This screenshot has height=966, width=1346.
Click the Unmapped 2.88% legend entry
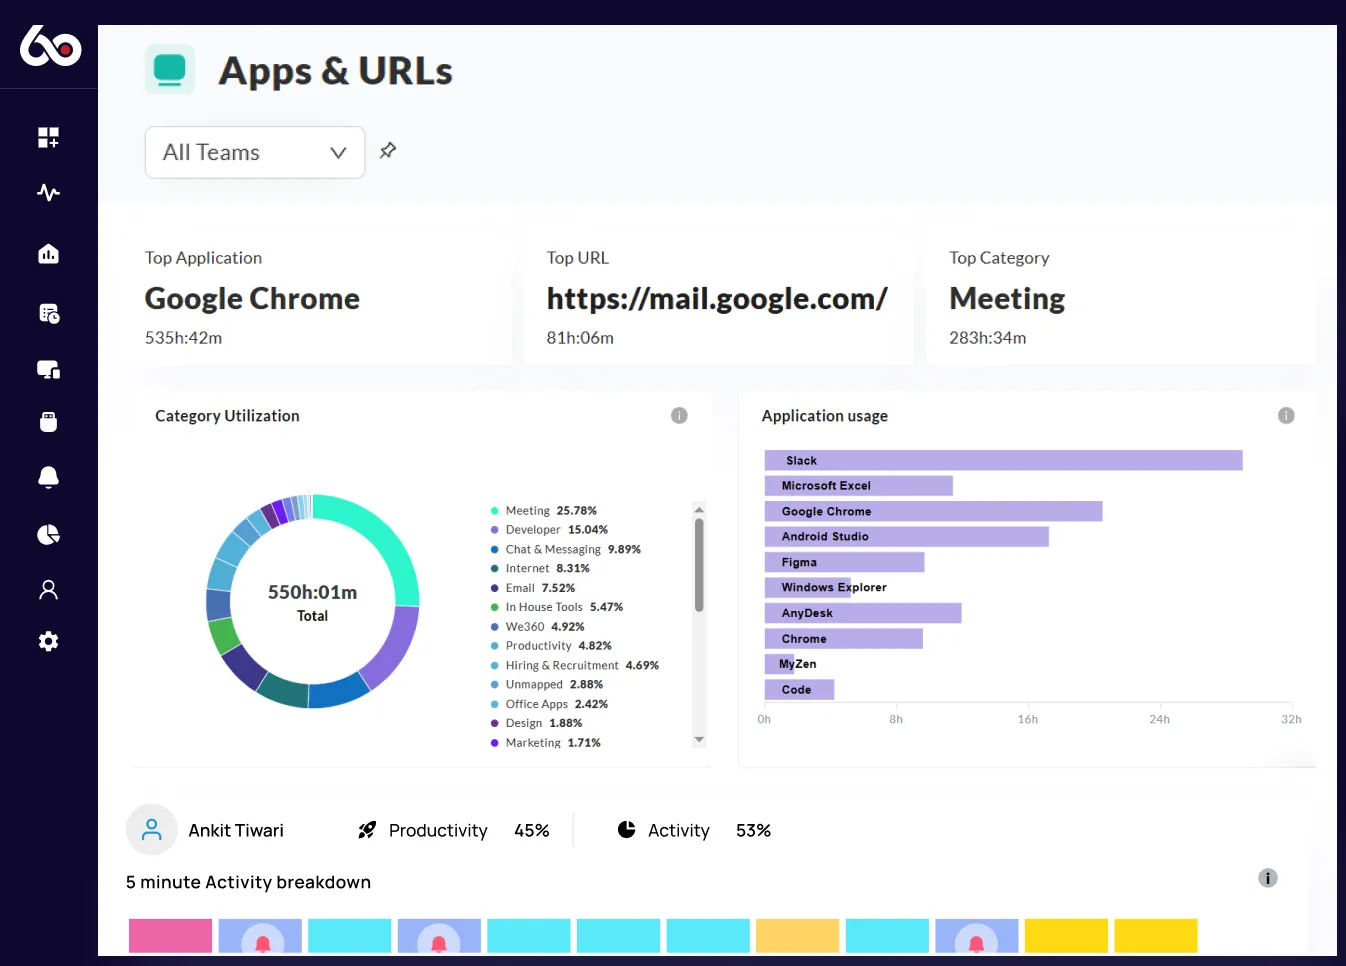pyautogui.click(x=547, y=685)
